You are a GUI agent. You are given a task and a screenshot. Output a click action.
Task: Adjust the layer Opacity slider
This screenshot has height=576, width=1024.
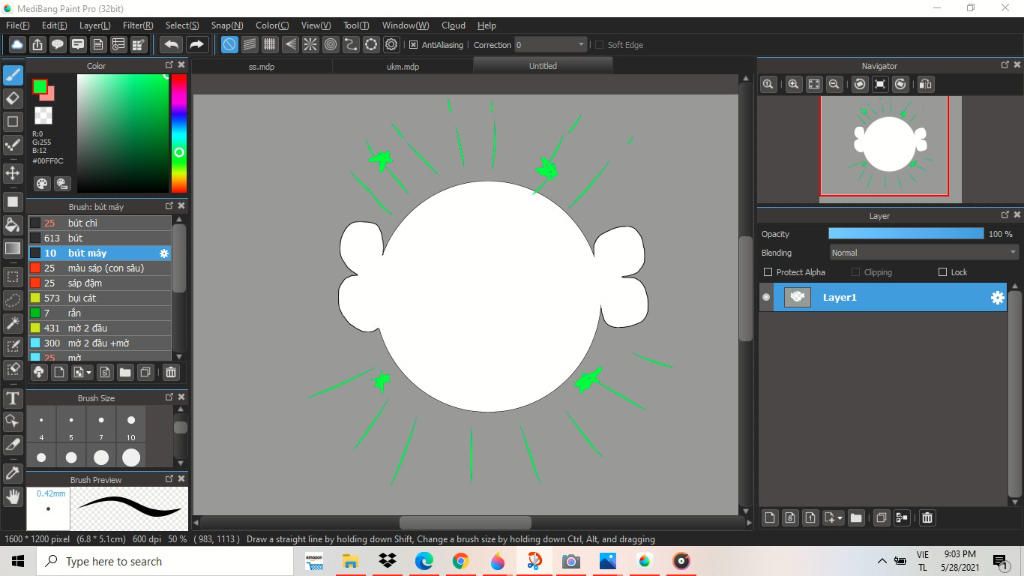(906, 234)
